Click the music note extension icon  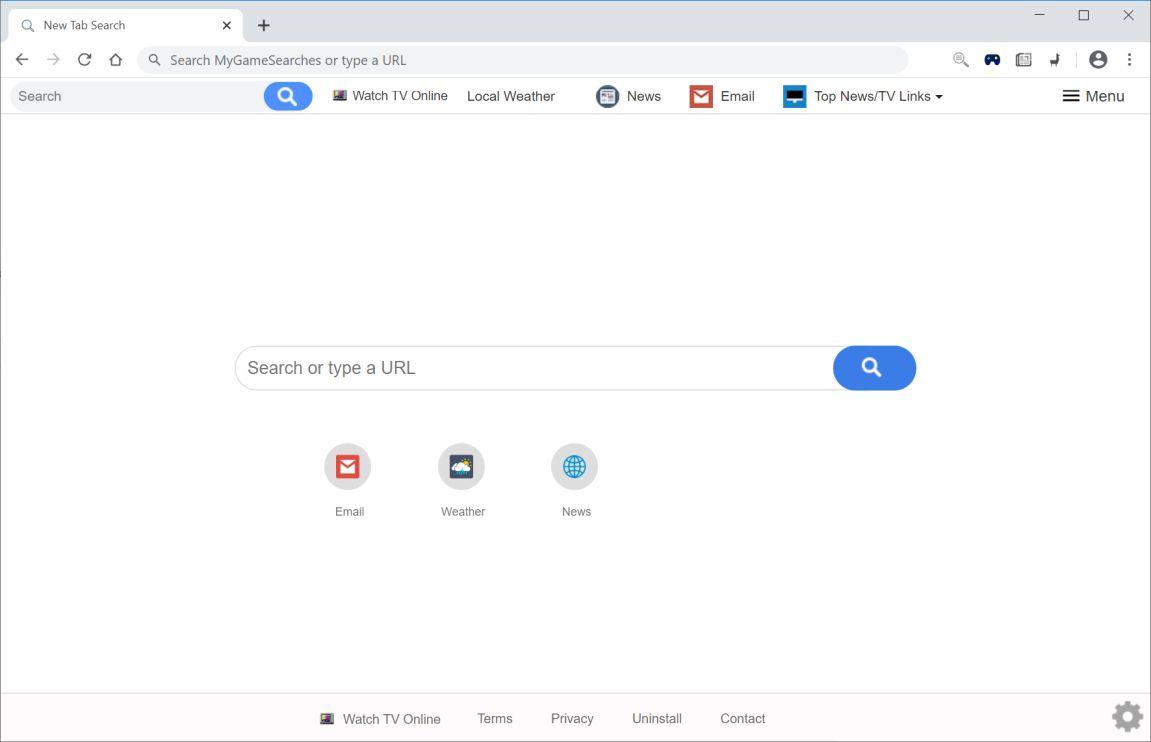[1055, 59]
